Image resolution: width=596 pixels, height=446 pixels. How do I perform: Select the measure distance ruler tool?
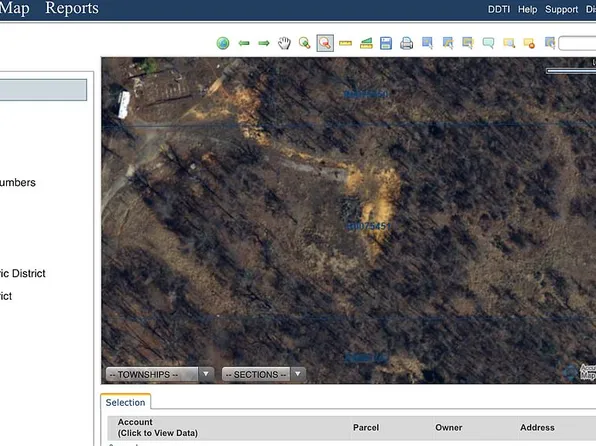tap(345, 43)
